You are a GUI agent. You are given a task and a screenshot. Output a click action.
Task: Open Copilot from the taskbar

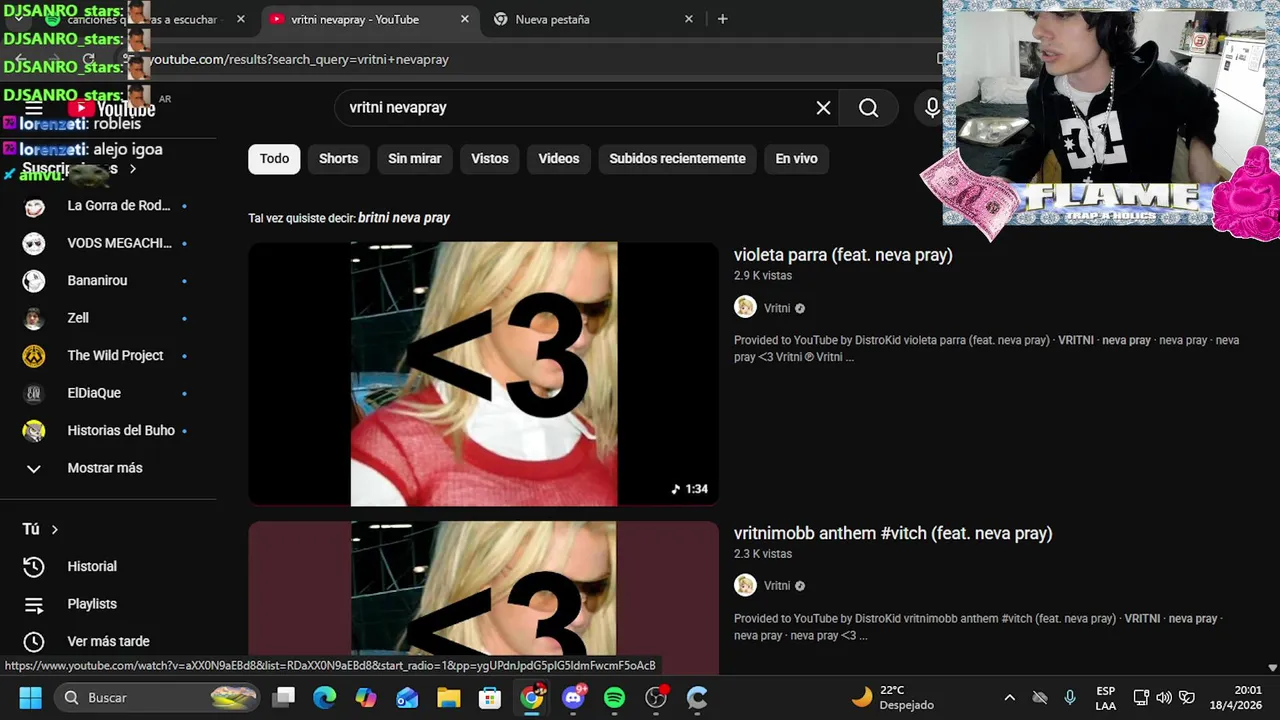pyautogui.click(x=366, y=697)
